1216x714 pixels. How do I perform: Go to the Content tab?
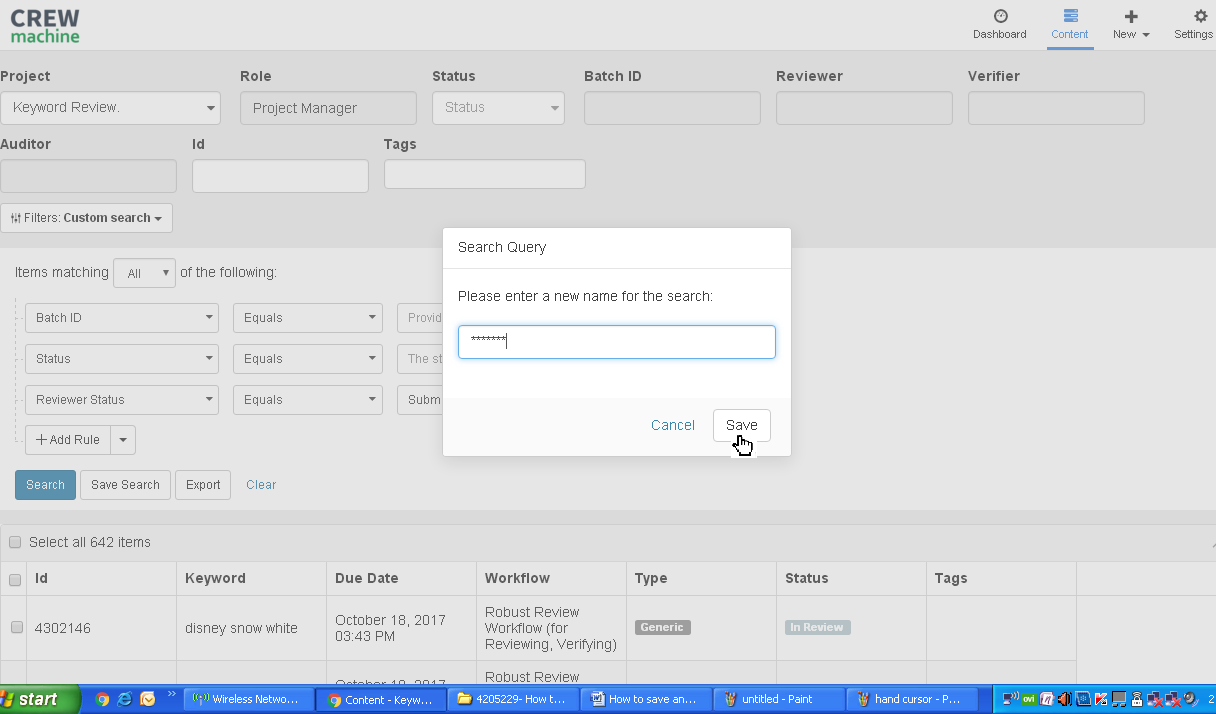pyautogui.click(x=1069, y=25)
